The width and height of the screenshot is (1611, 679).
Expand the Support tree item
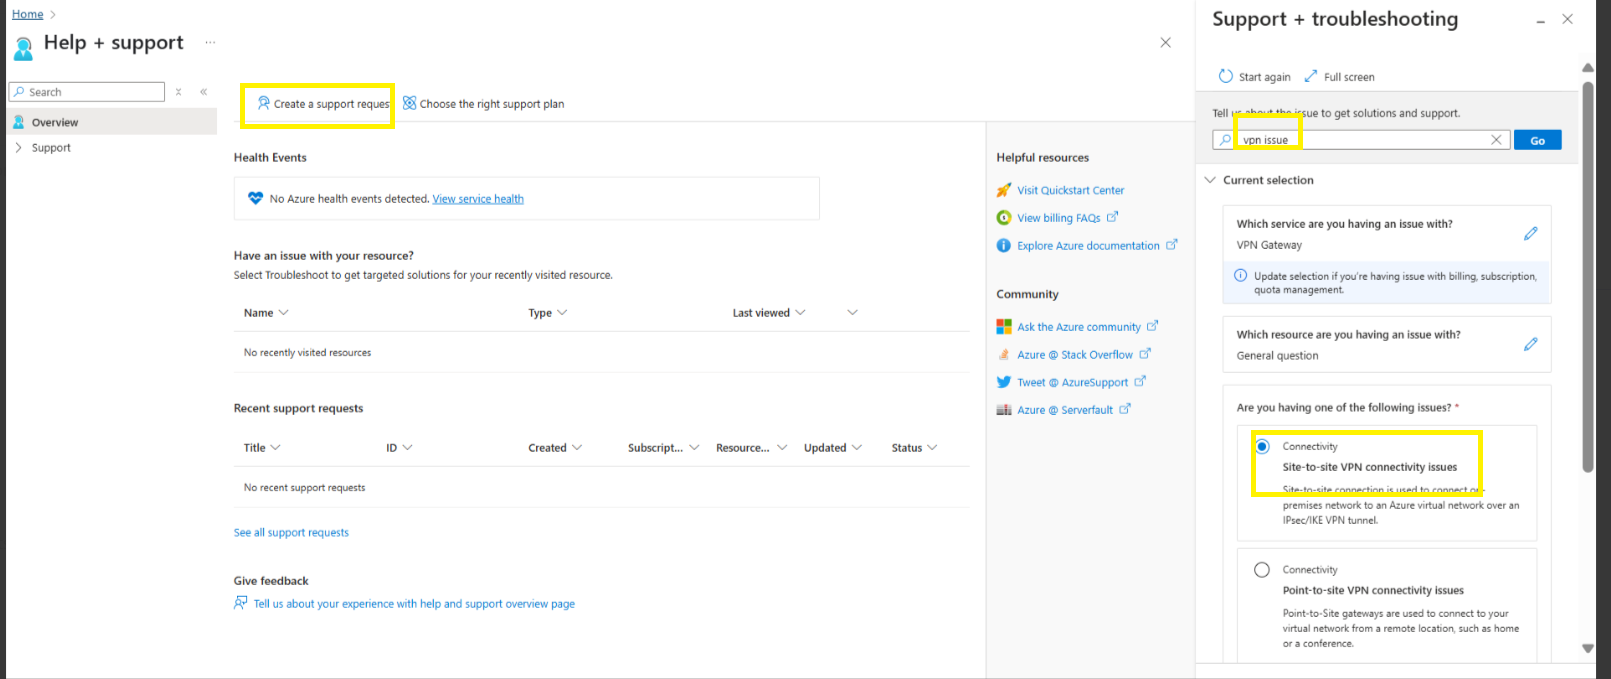click(x=18, y=147)
